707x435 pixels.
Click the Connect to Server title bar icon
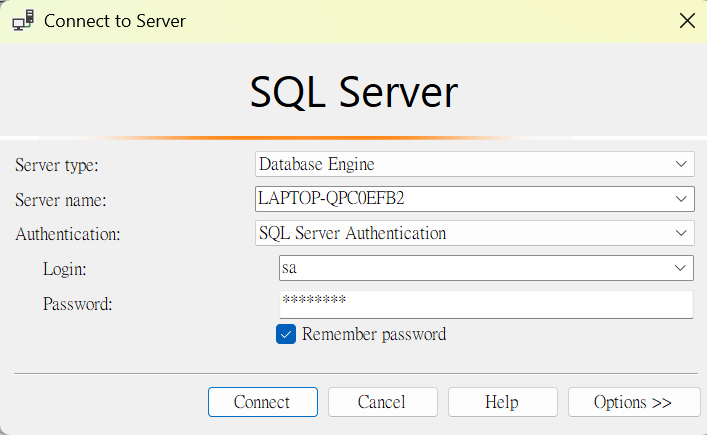coord(23,20)
